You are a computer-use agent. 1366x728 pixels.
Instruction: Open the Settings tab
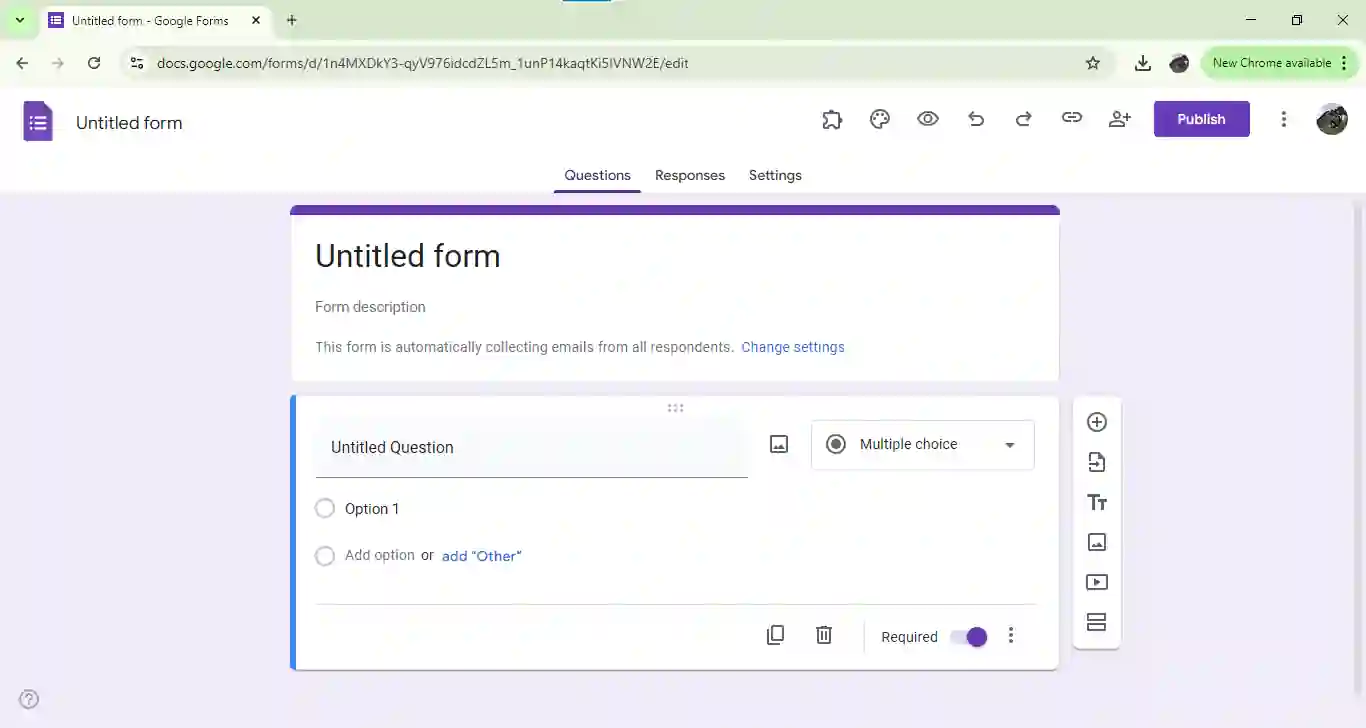point(775,175)
